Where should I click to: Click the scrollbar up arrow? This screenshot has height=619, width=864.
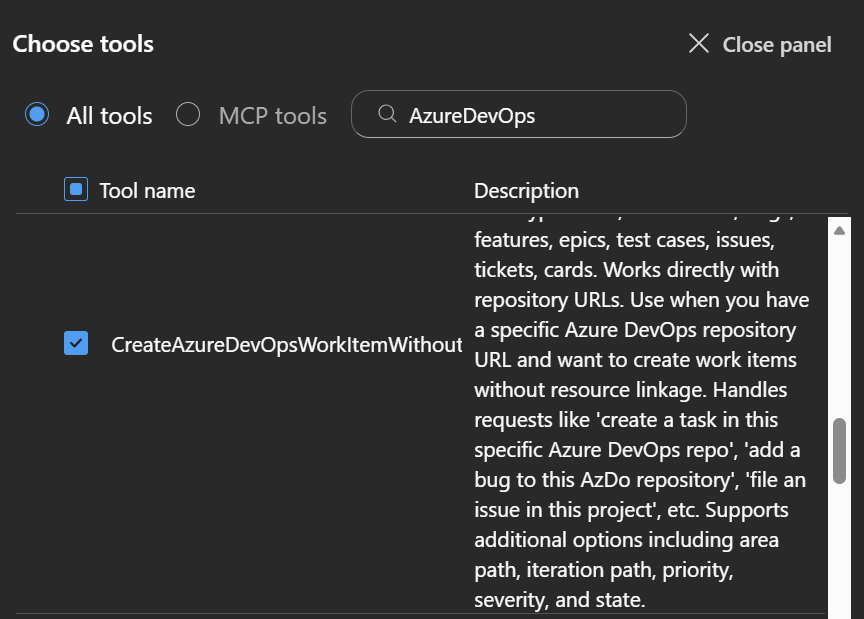coord(839,231)
